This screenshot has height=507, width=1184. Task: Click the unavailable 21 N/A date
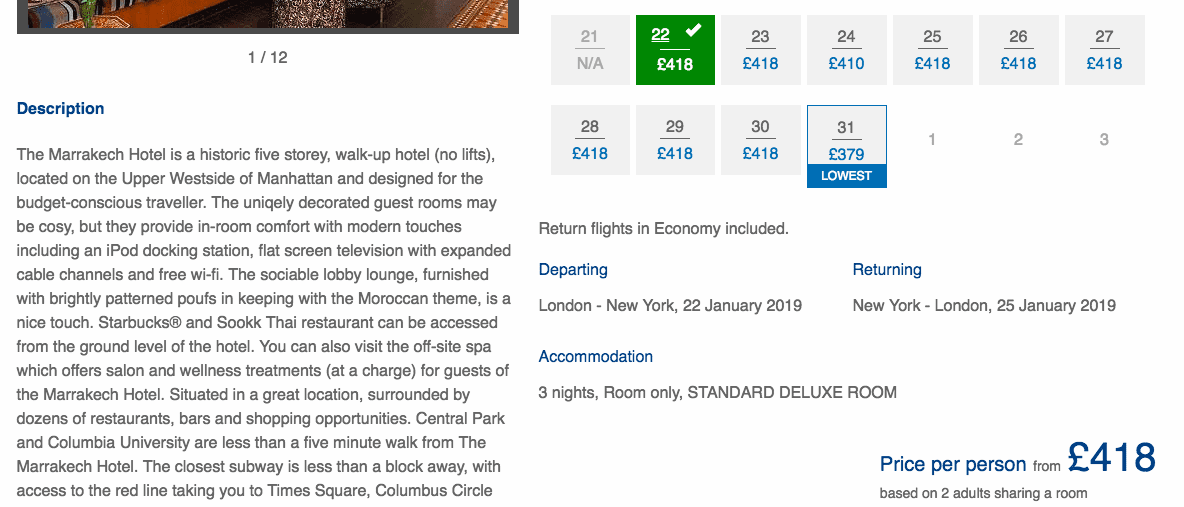[590, 50]
